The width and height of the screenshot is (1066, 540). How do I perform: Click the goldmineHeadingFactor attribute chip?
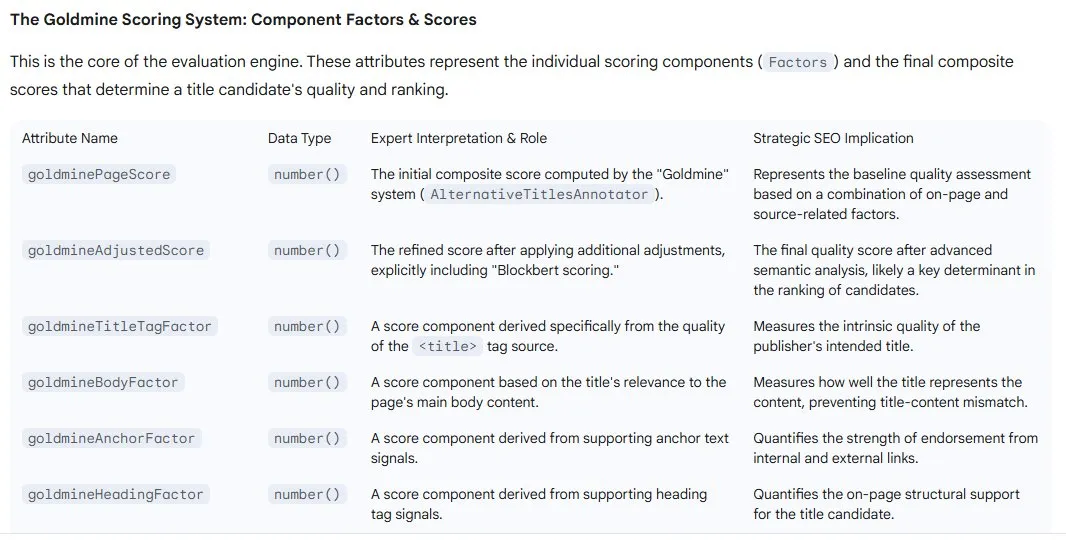[x=115, y=494]
